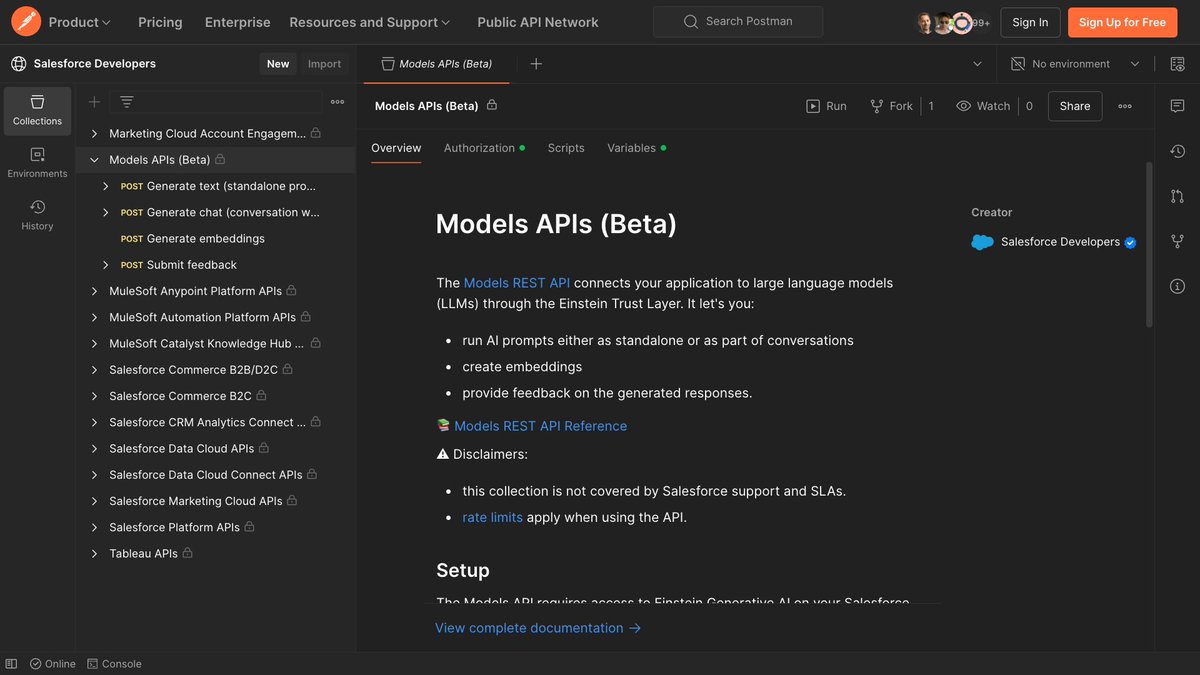Open the environment quick look icon

1177,64
